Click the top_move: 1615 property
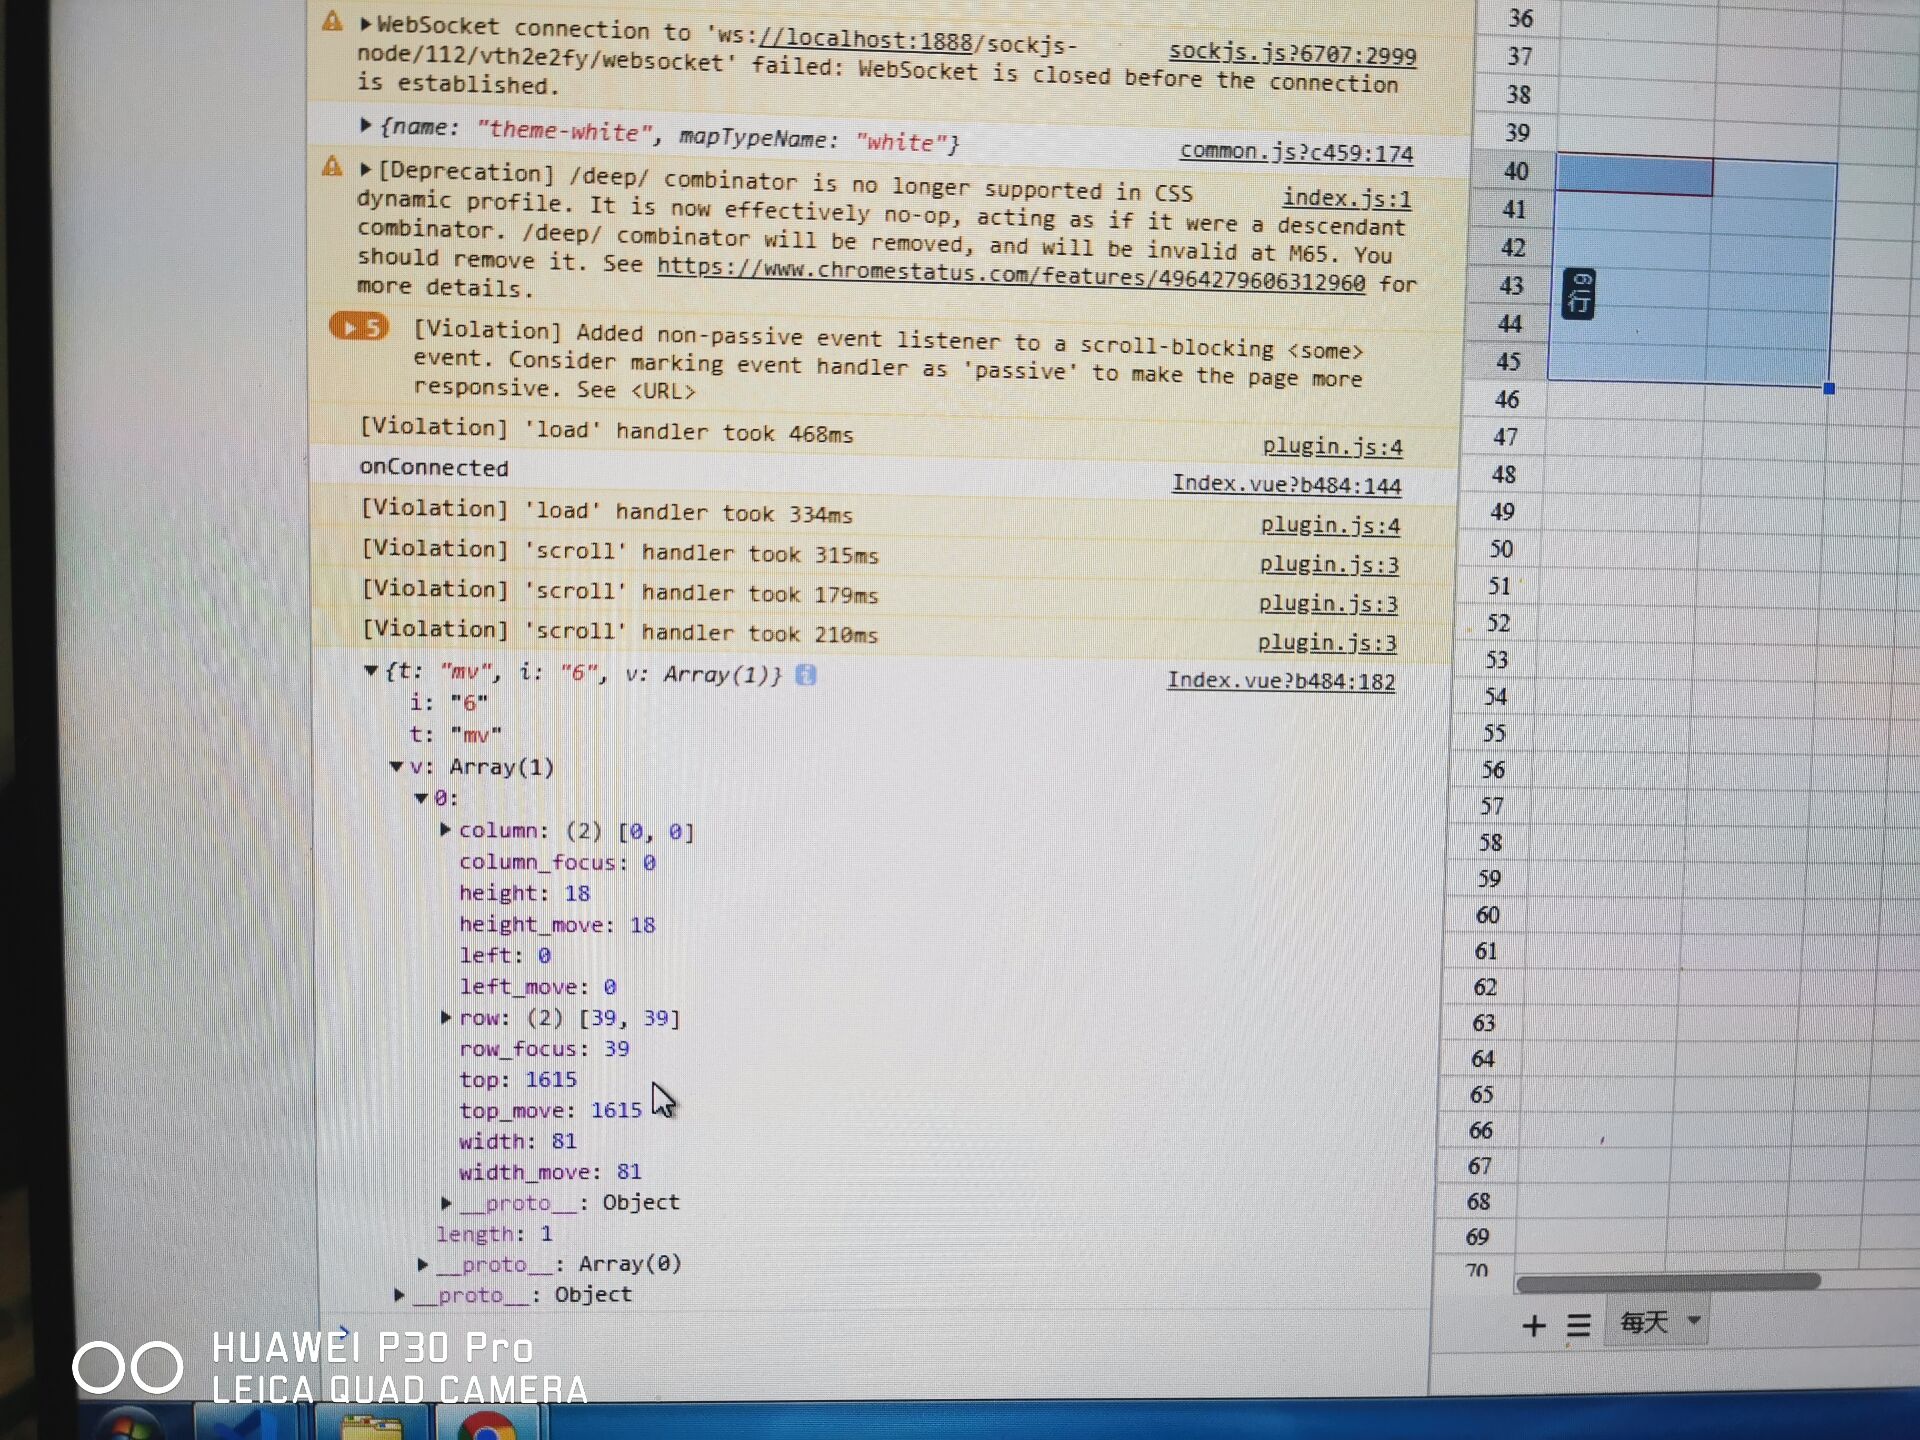The width and height of the screenshot is (1920, 1440). [550, 1111]
